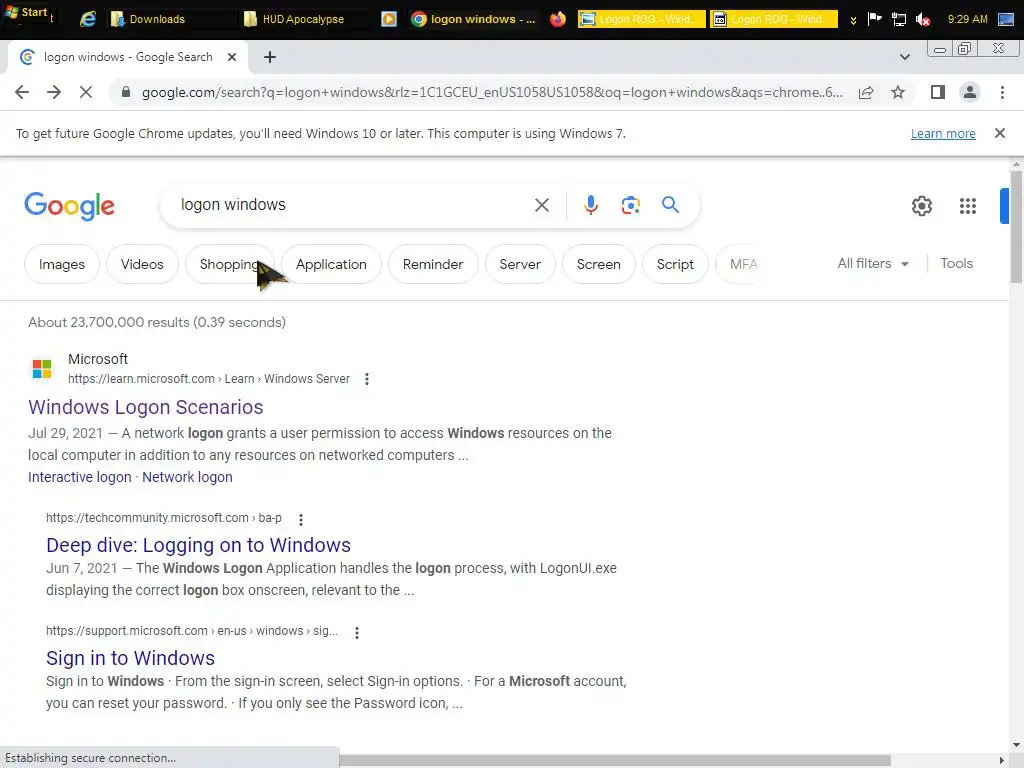Open more options for the Microsoft Learn result
1024x768 pixels.
367,379
